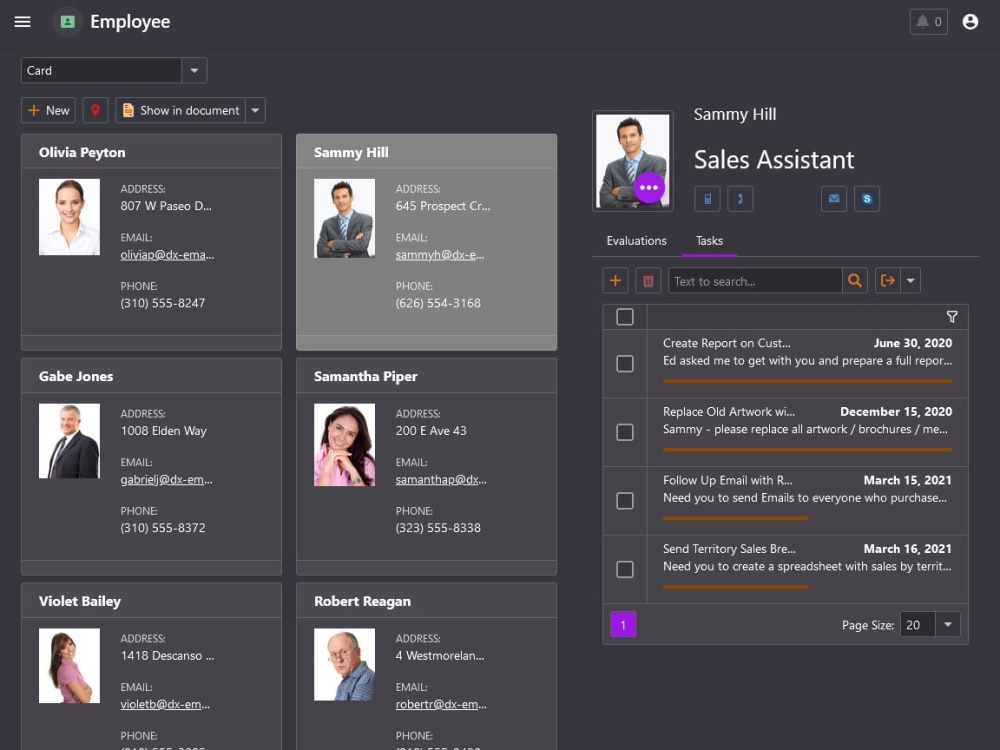Image resolution: width=1000 pixels, height=750 pixels.
Task: Click the March 16, 2021 task date
Action: click(x=908, y=548)
